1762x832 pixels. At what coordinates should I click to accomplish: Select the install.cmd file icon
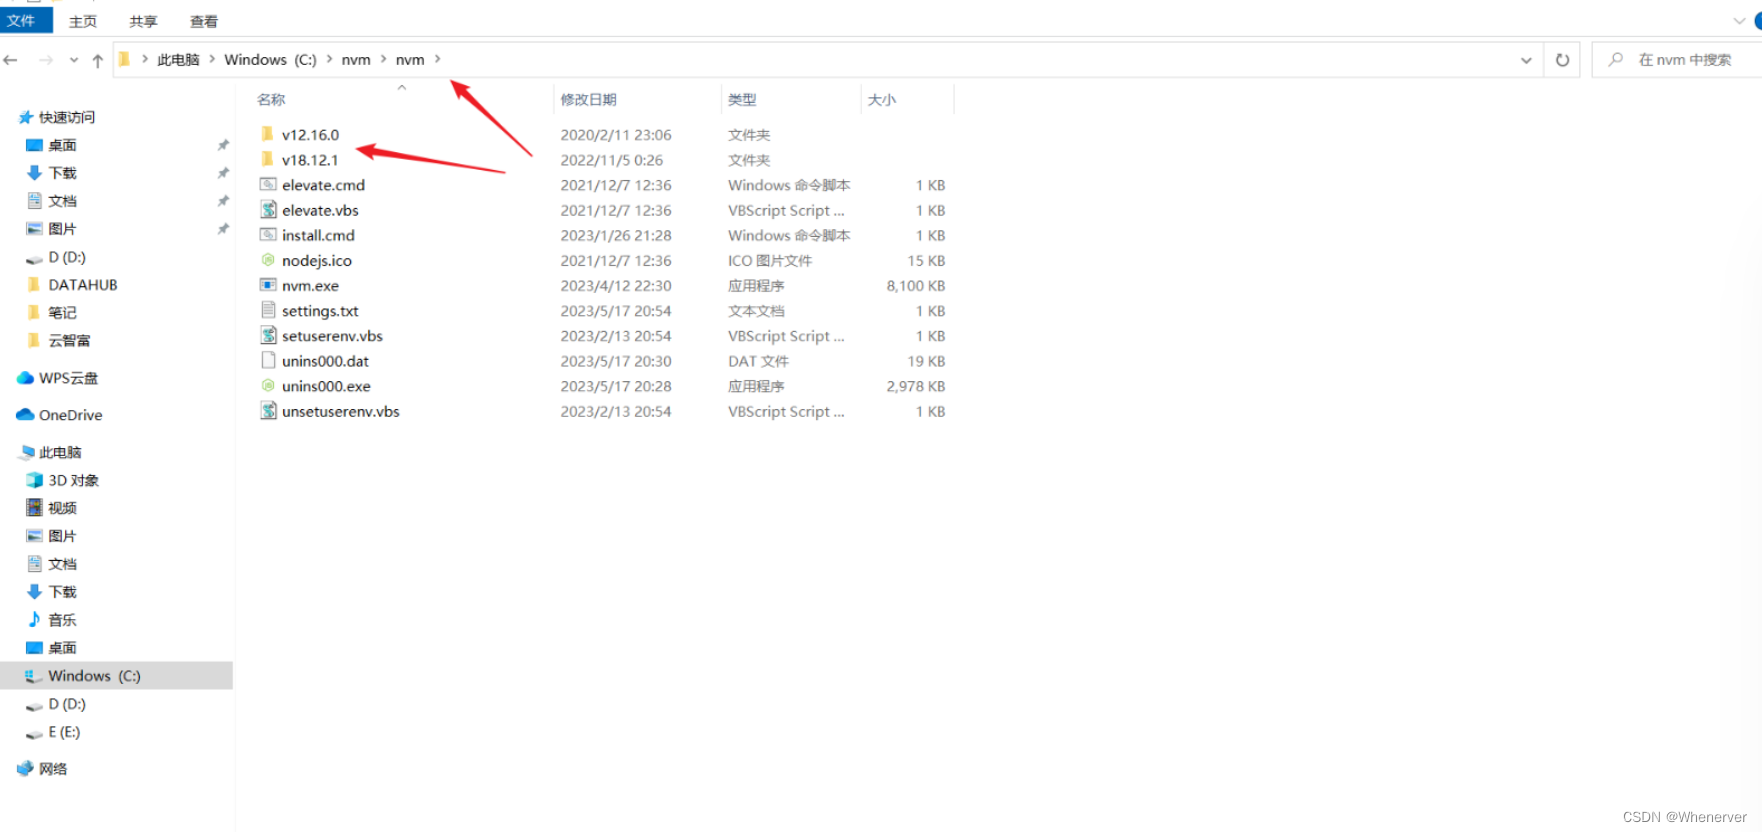(268, 234)
